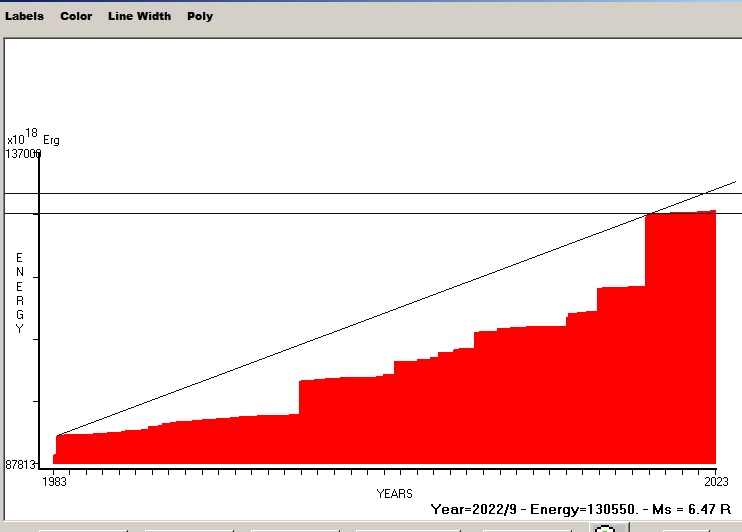Select the YEARS axis title
The width and height of the screenshot is (742, 532).
coord(395,494)
